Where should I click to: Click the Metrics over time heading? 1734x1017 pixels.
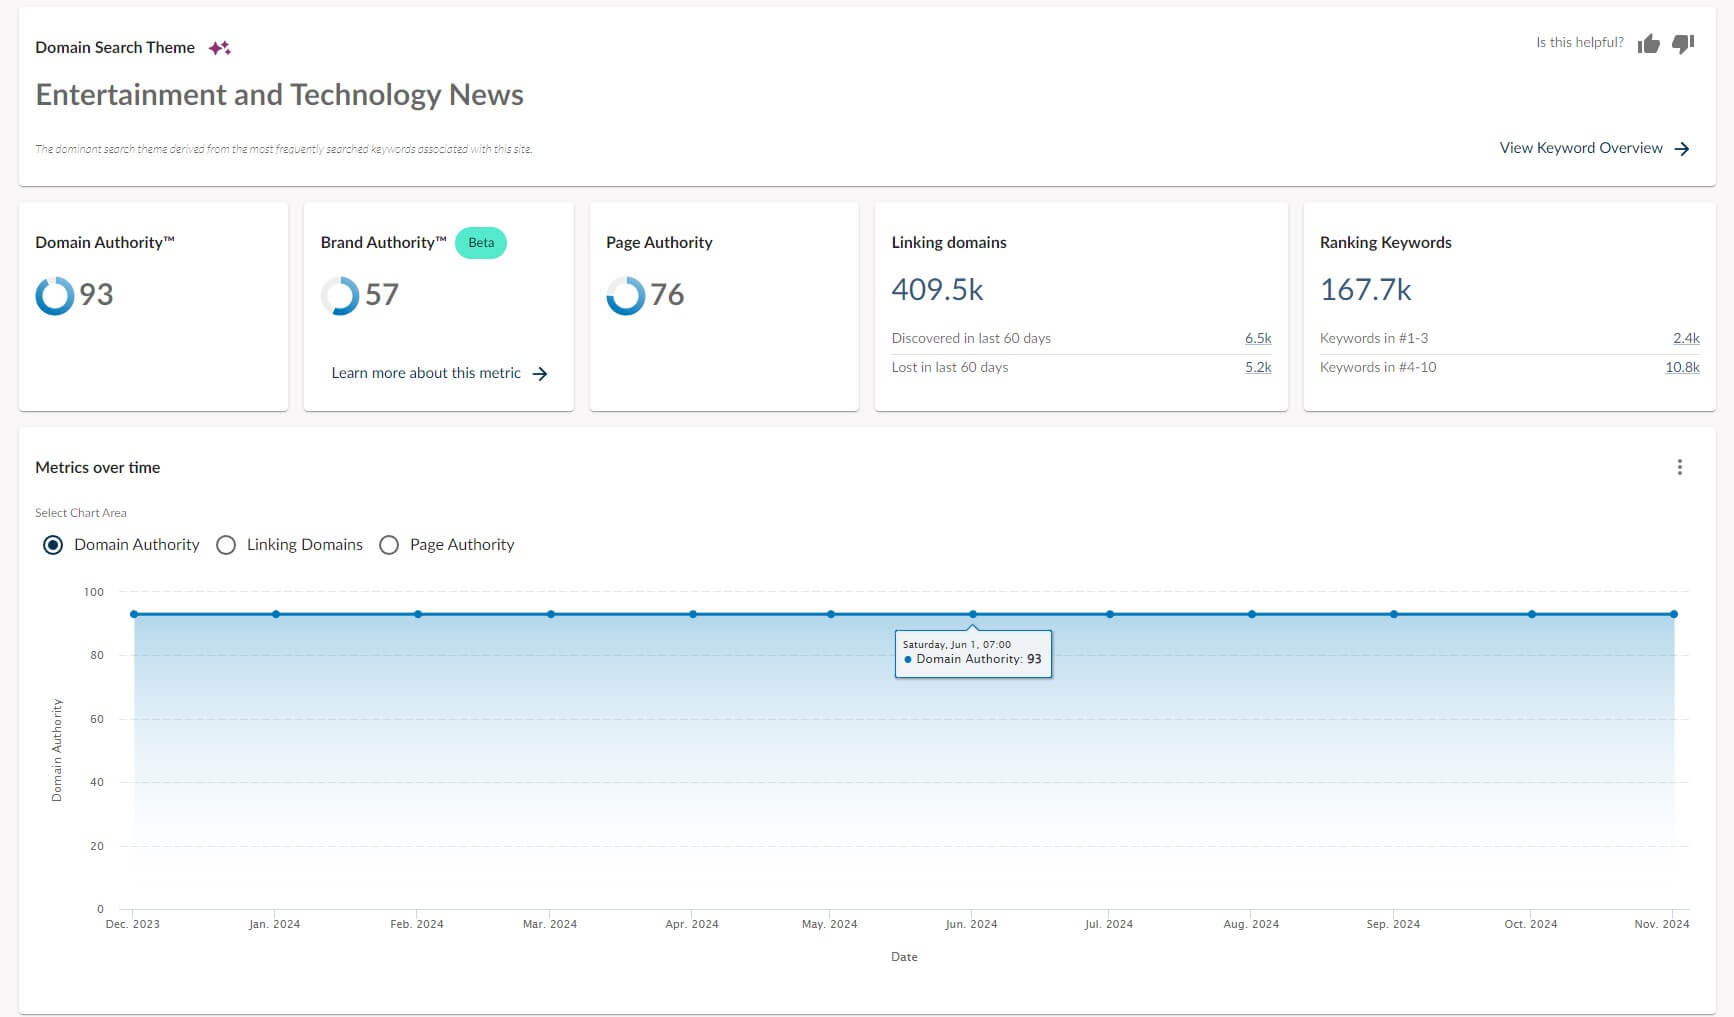(97, 467)
